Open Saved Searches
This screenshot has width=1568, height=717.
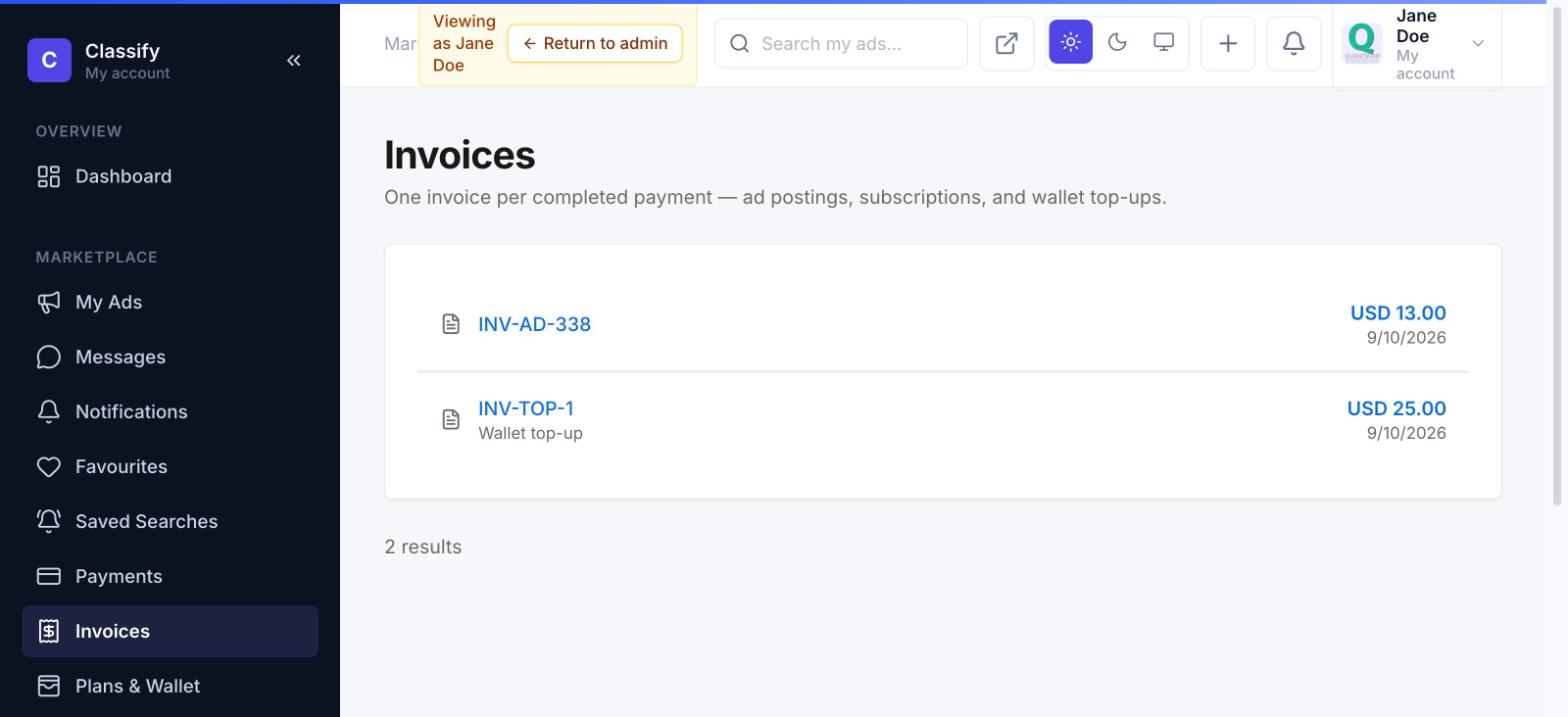(x=170, y=522)
